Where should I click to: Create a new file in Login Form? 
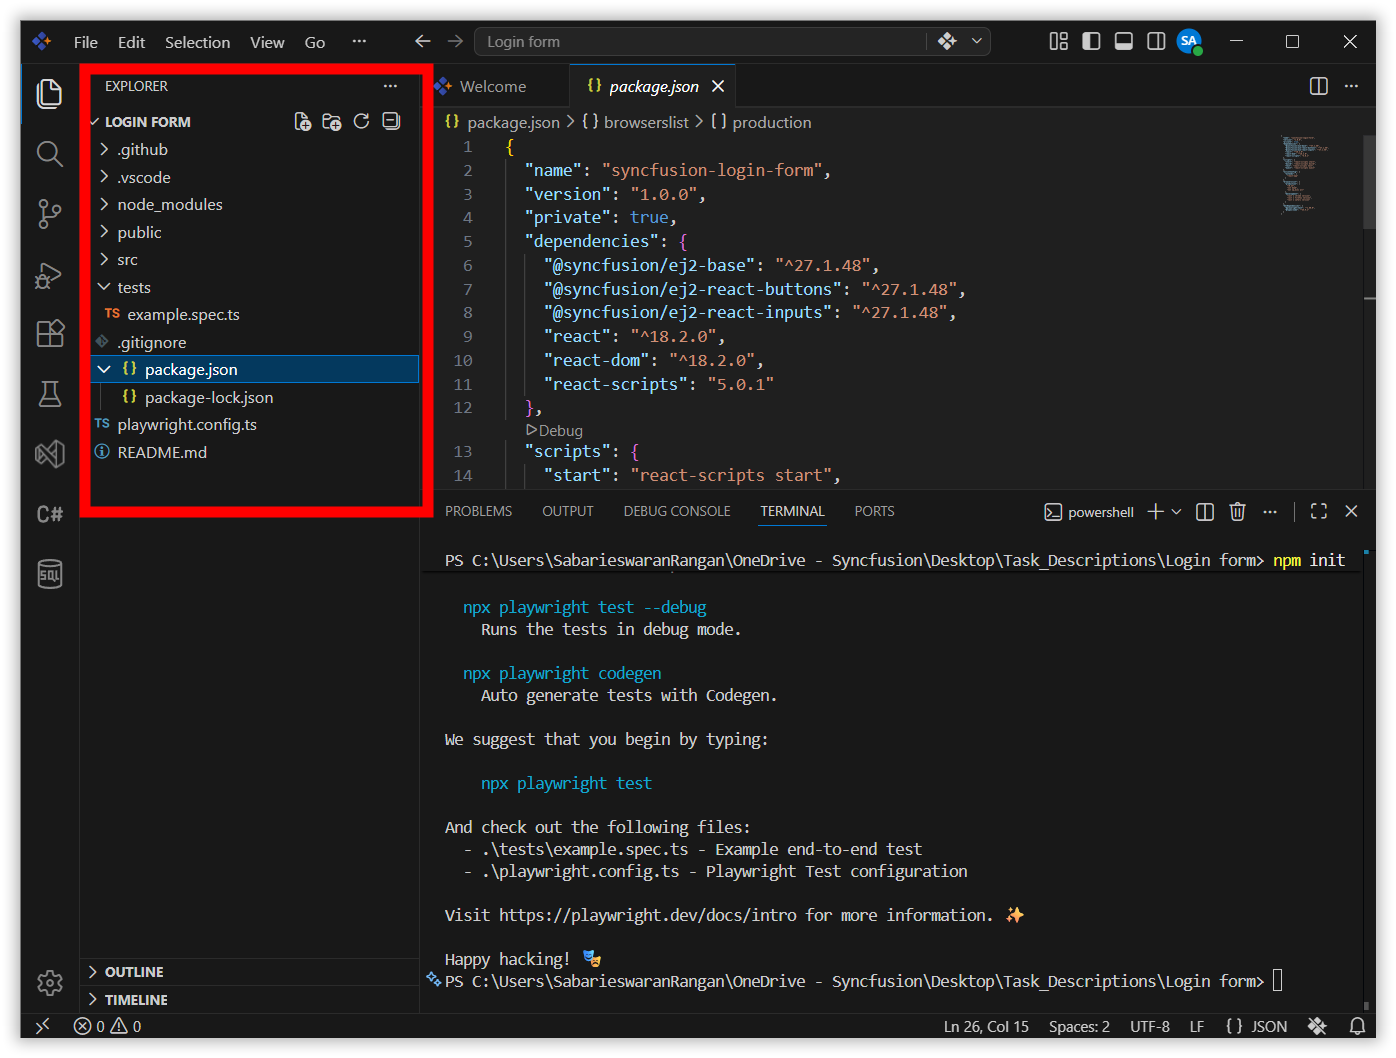(302, 122)
